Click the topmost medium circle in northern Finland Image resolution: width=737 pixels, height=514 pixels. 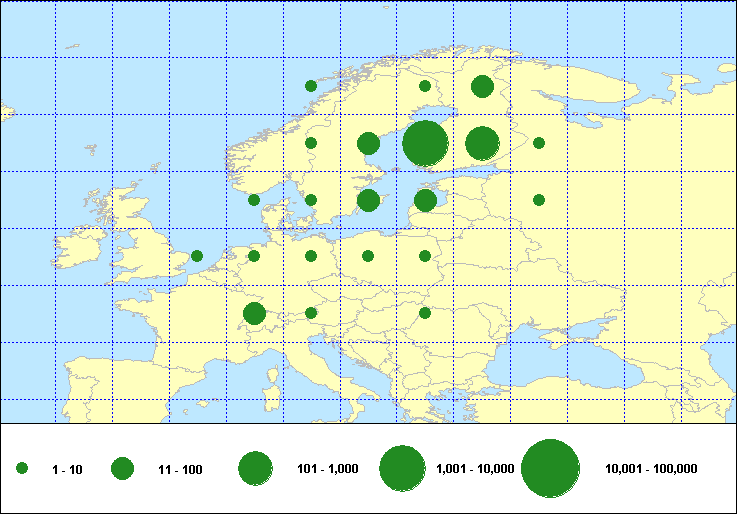coord(482,86)
